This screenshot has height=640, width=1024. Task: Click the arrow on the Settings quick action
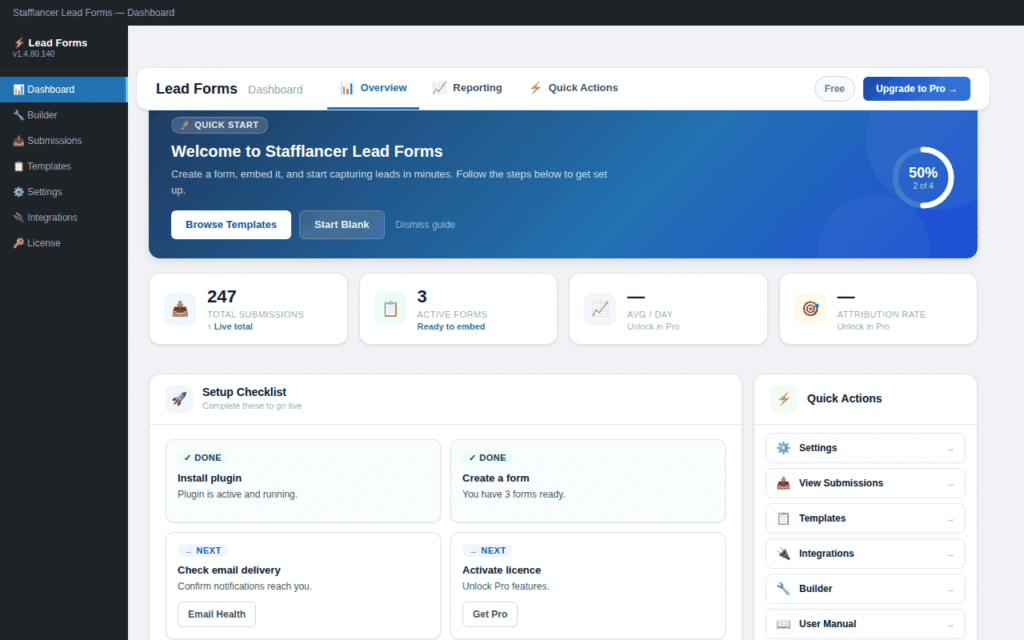(950, 449)
